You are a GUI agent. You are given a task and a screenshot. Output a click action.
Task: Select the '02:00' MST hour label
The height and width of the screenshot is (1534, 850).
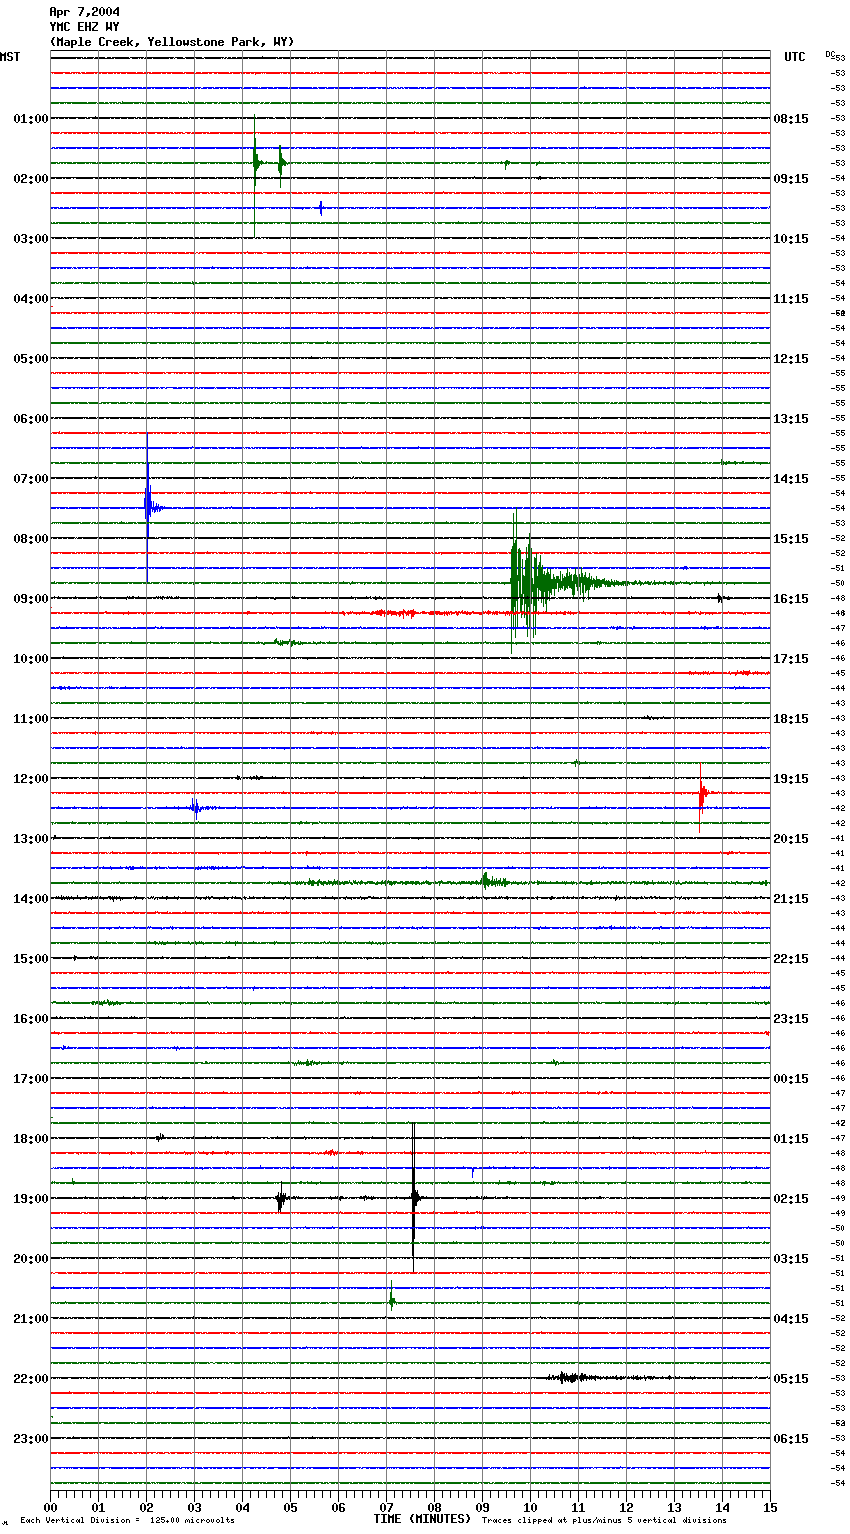click(x=31, y=179)
